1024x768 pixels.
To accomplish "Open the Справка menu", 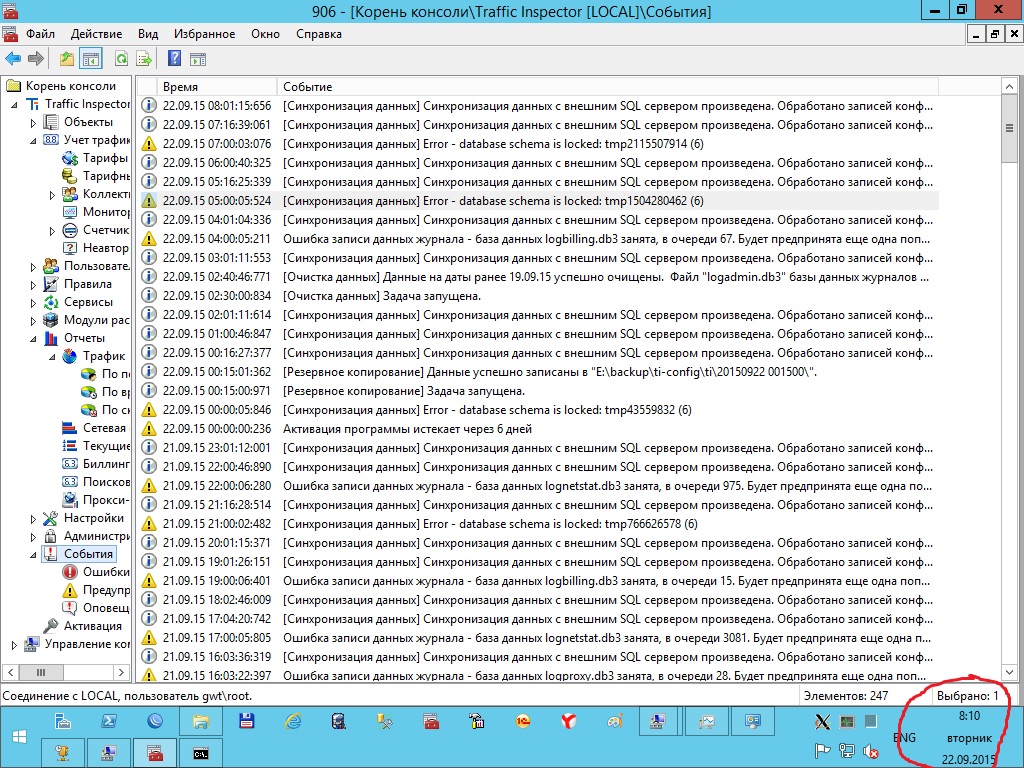I will pyautogui.click(x=319, y=34).
